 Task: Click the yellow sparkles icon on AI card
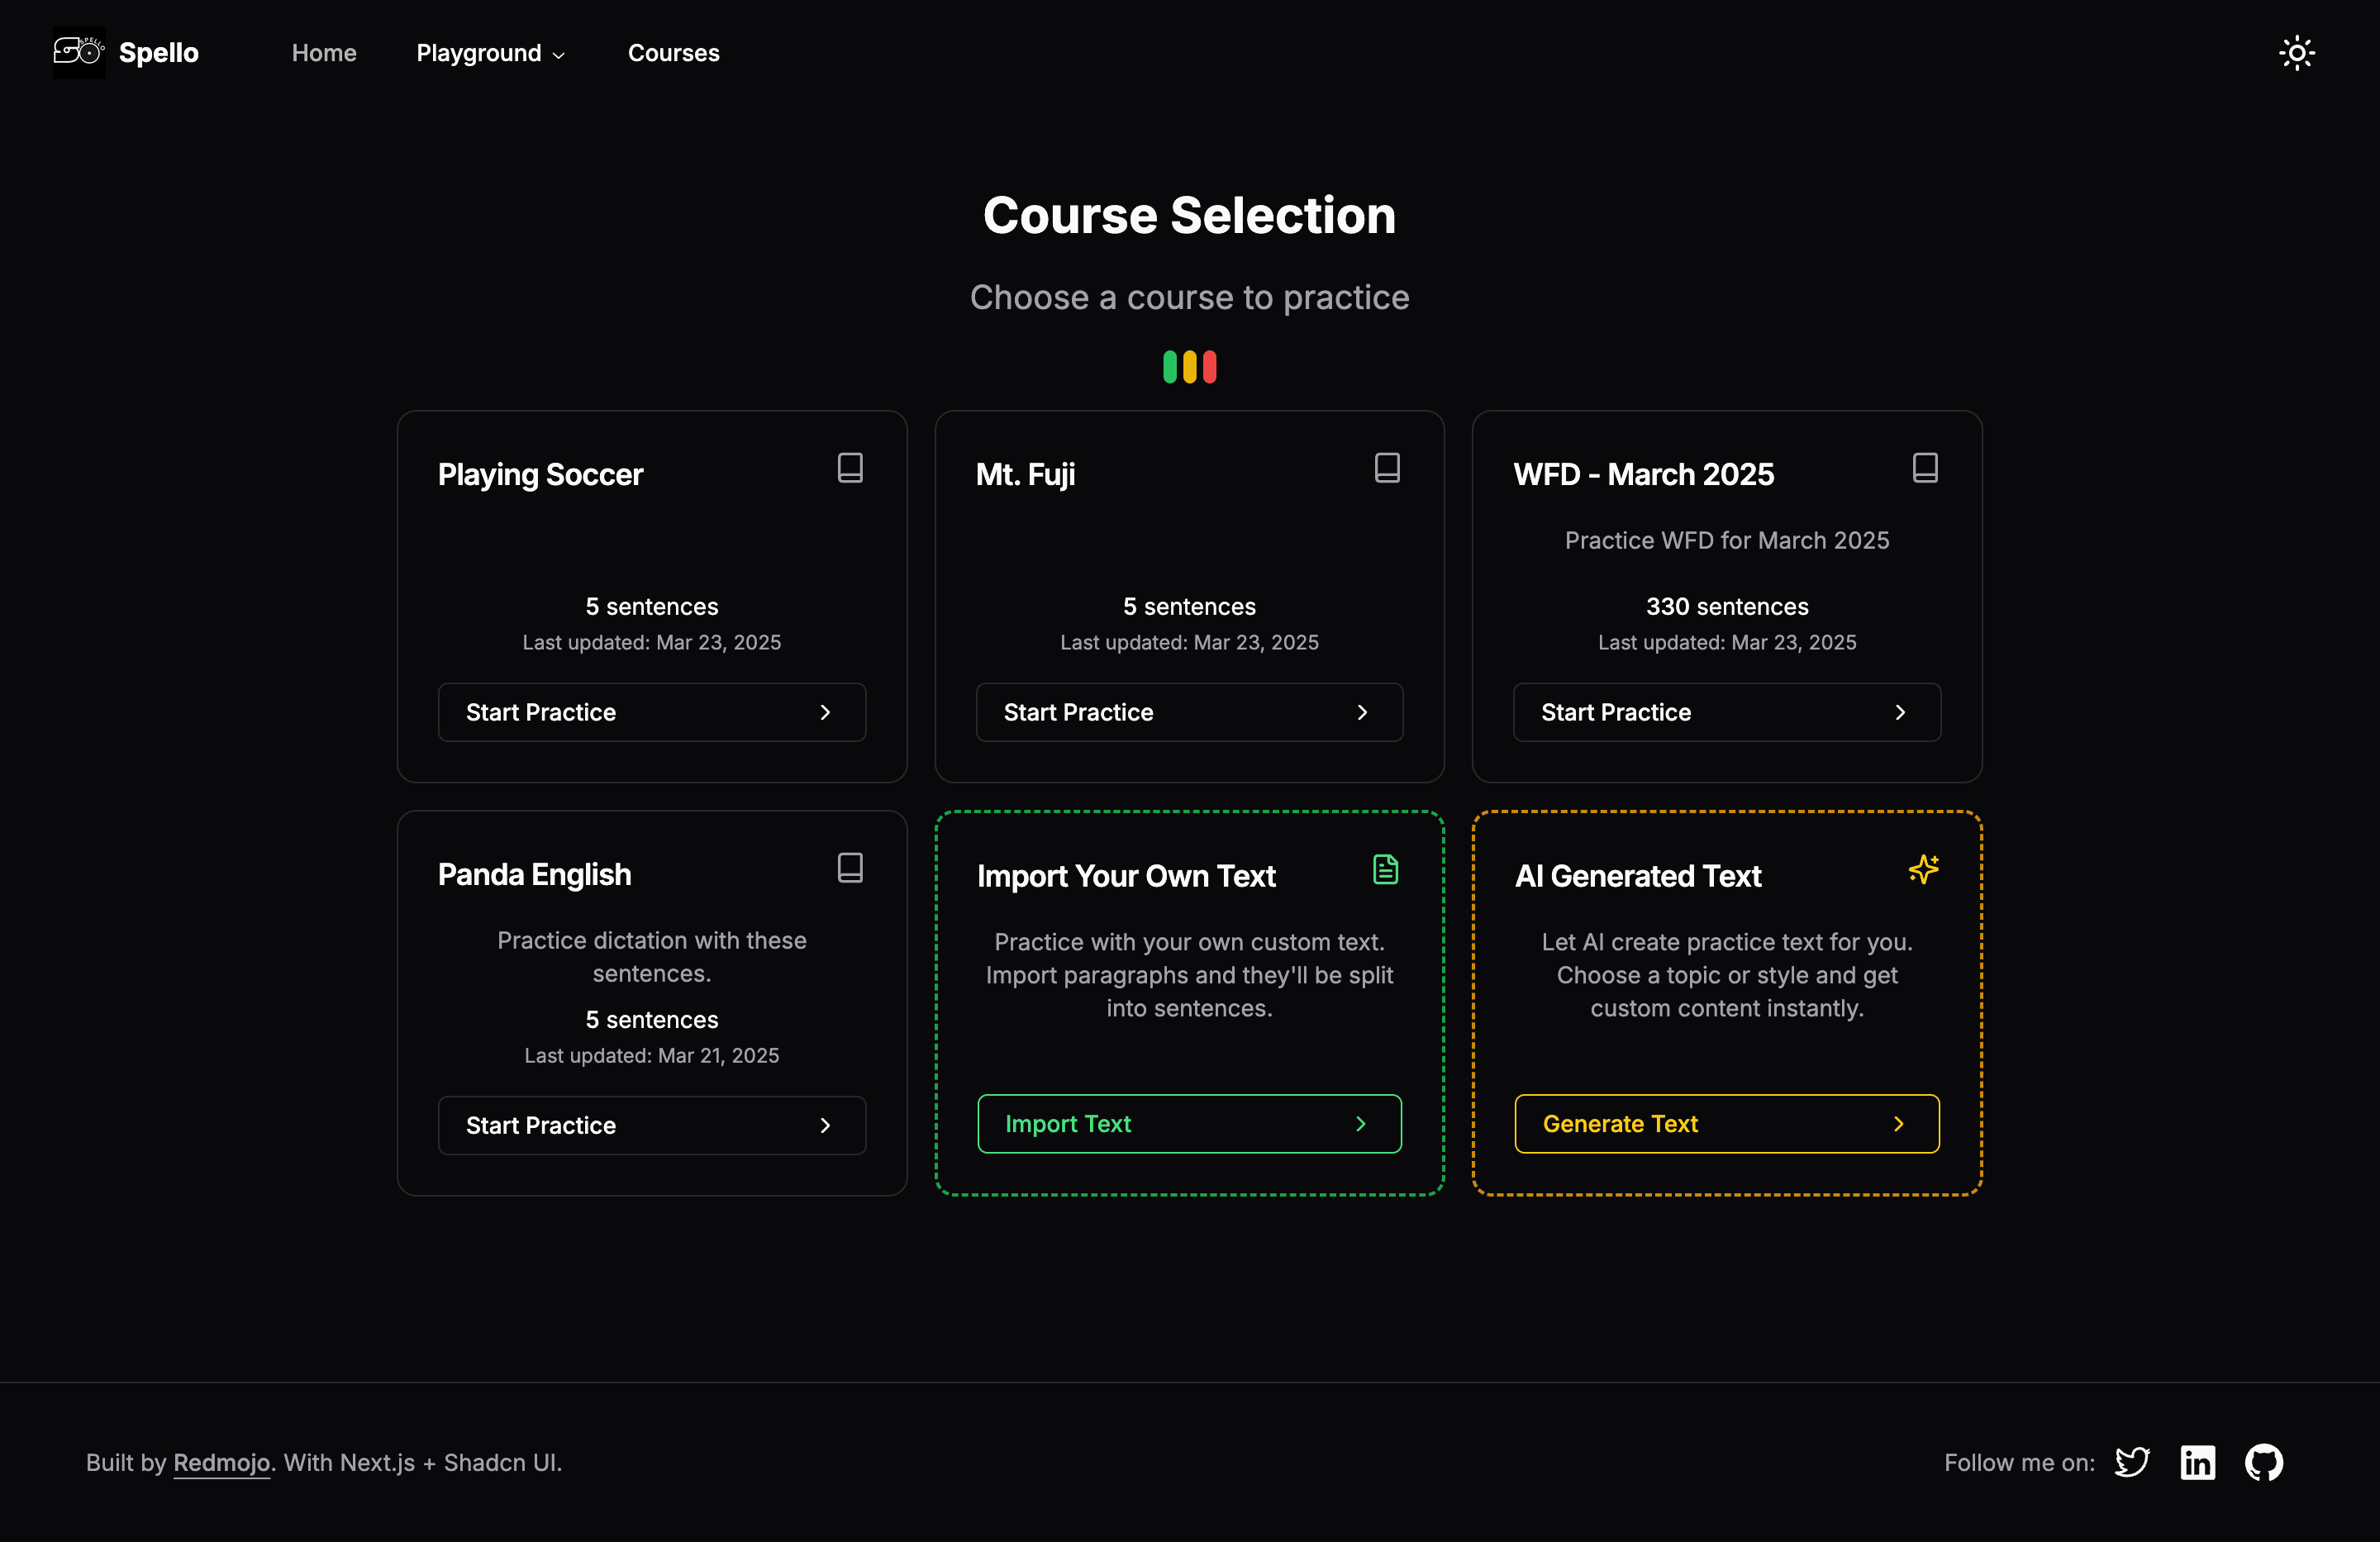click(1923, 869)
